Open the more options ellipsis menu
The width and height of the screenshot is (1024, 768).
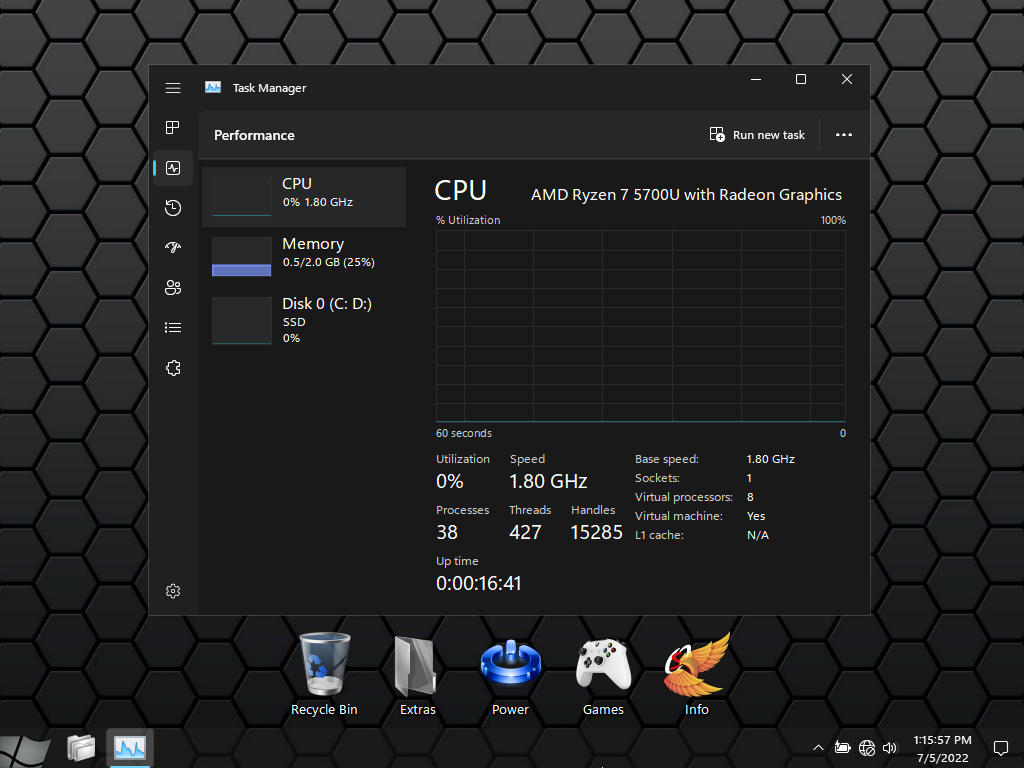[844, 135]
